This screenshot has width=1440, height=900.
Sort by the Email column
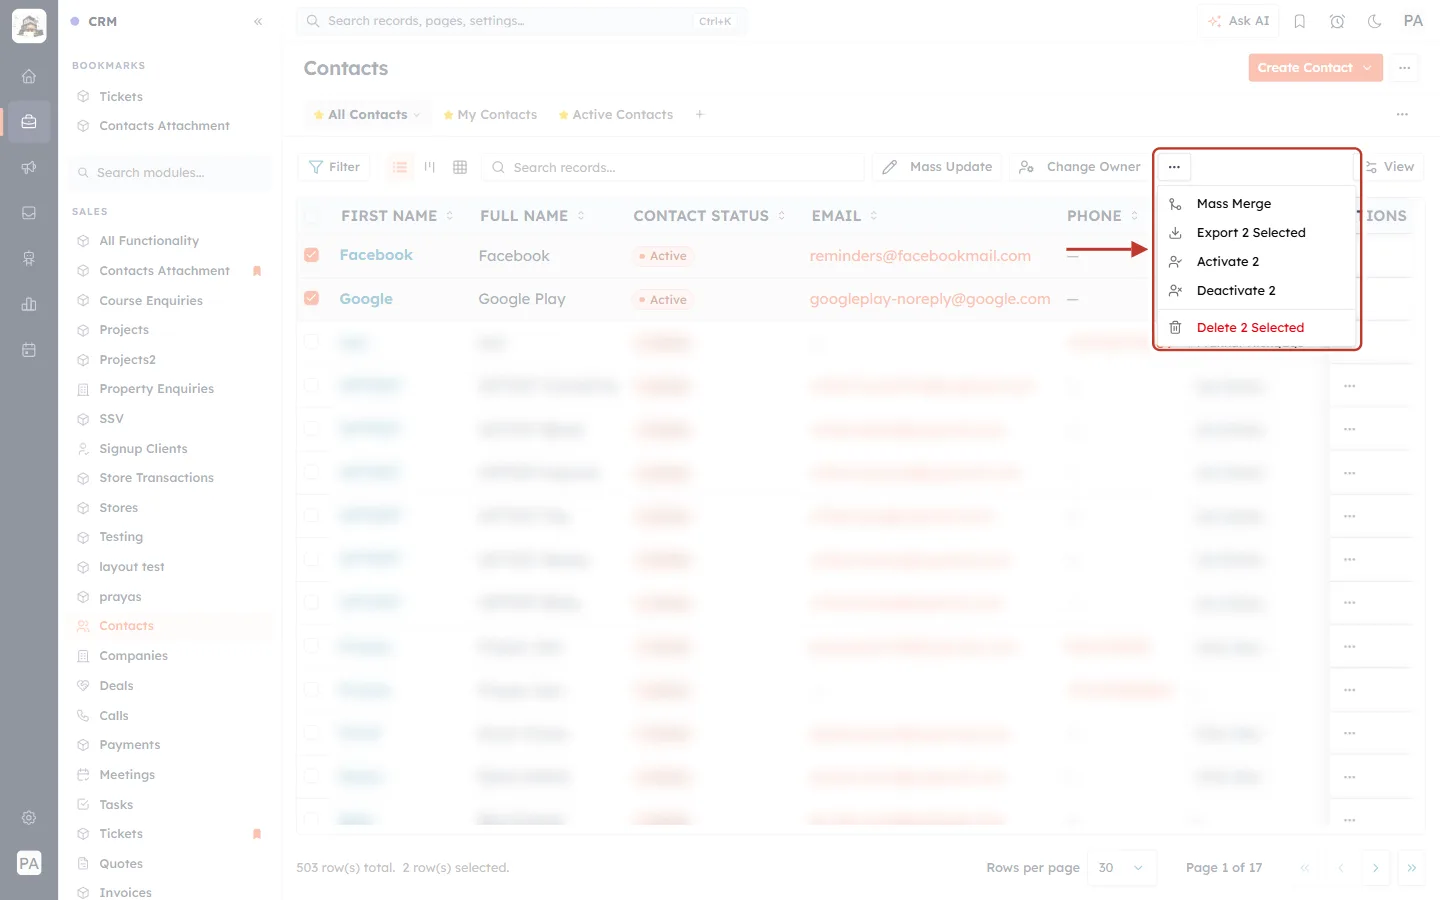click(x=845, y=216)
